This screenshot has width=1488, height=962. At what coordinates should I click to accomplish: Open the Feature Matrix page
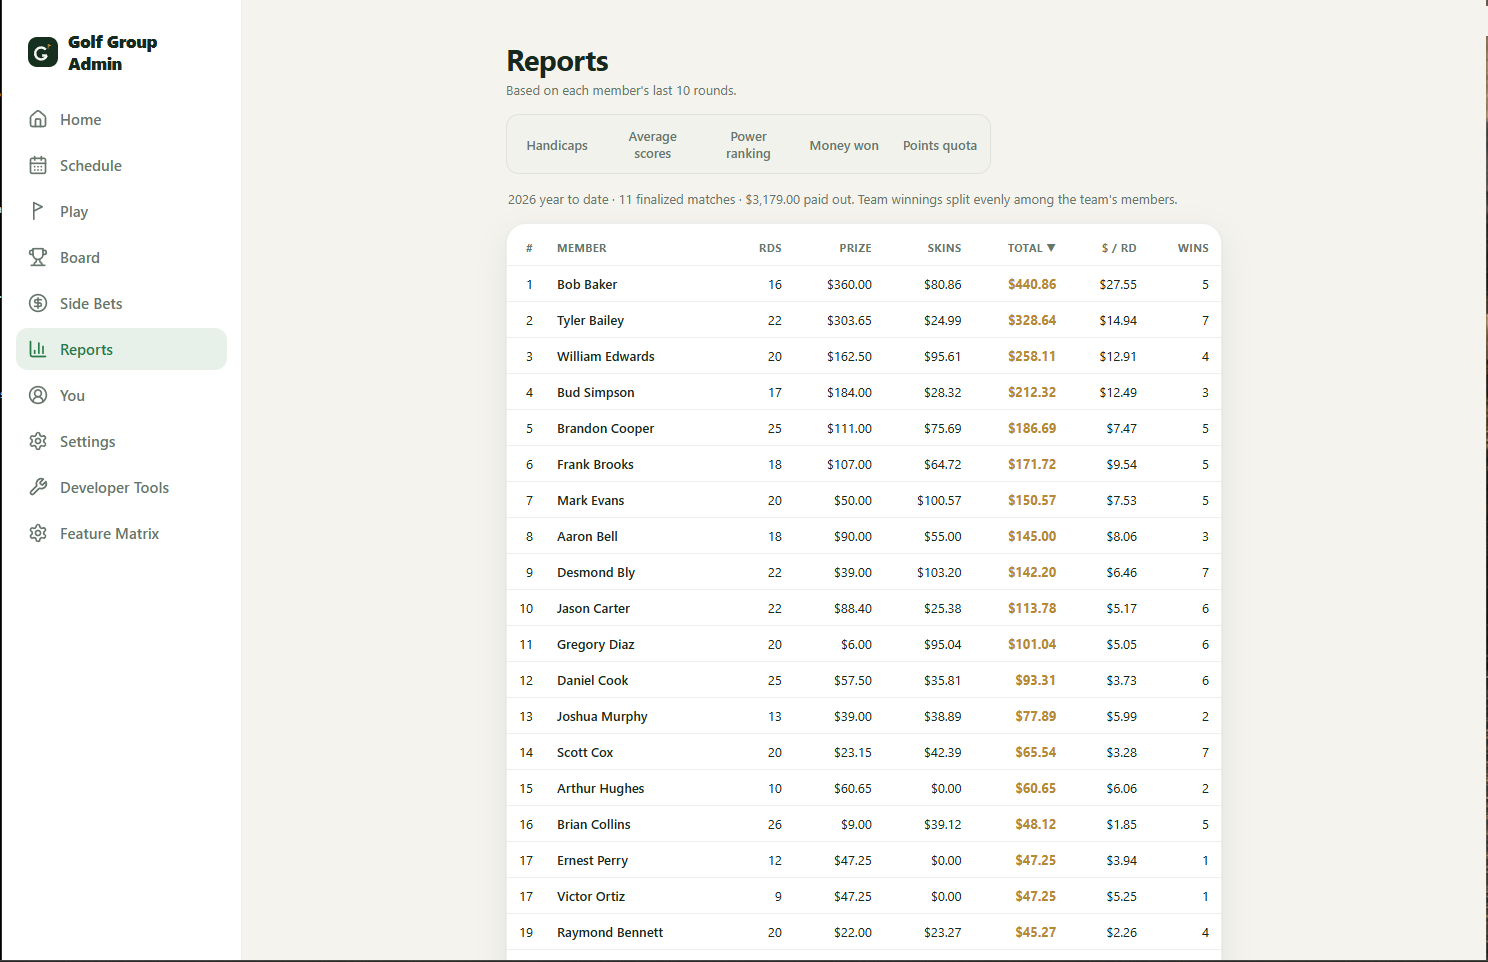tap(121, 533)
